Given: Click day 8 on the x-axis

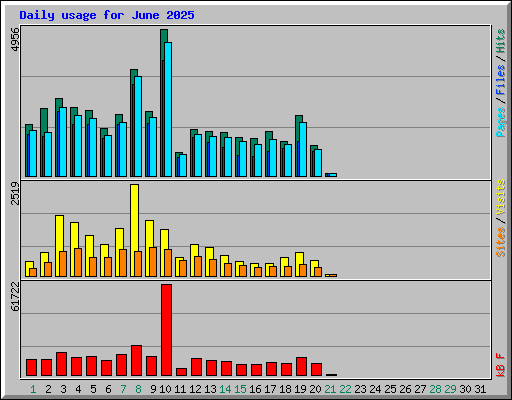Looking at the screenshot, I should coord(138,389).
